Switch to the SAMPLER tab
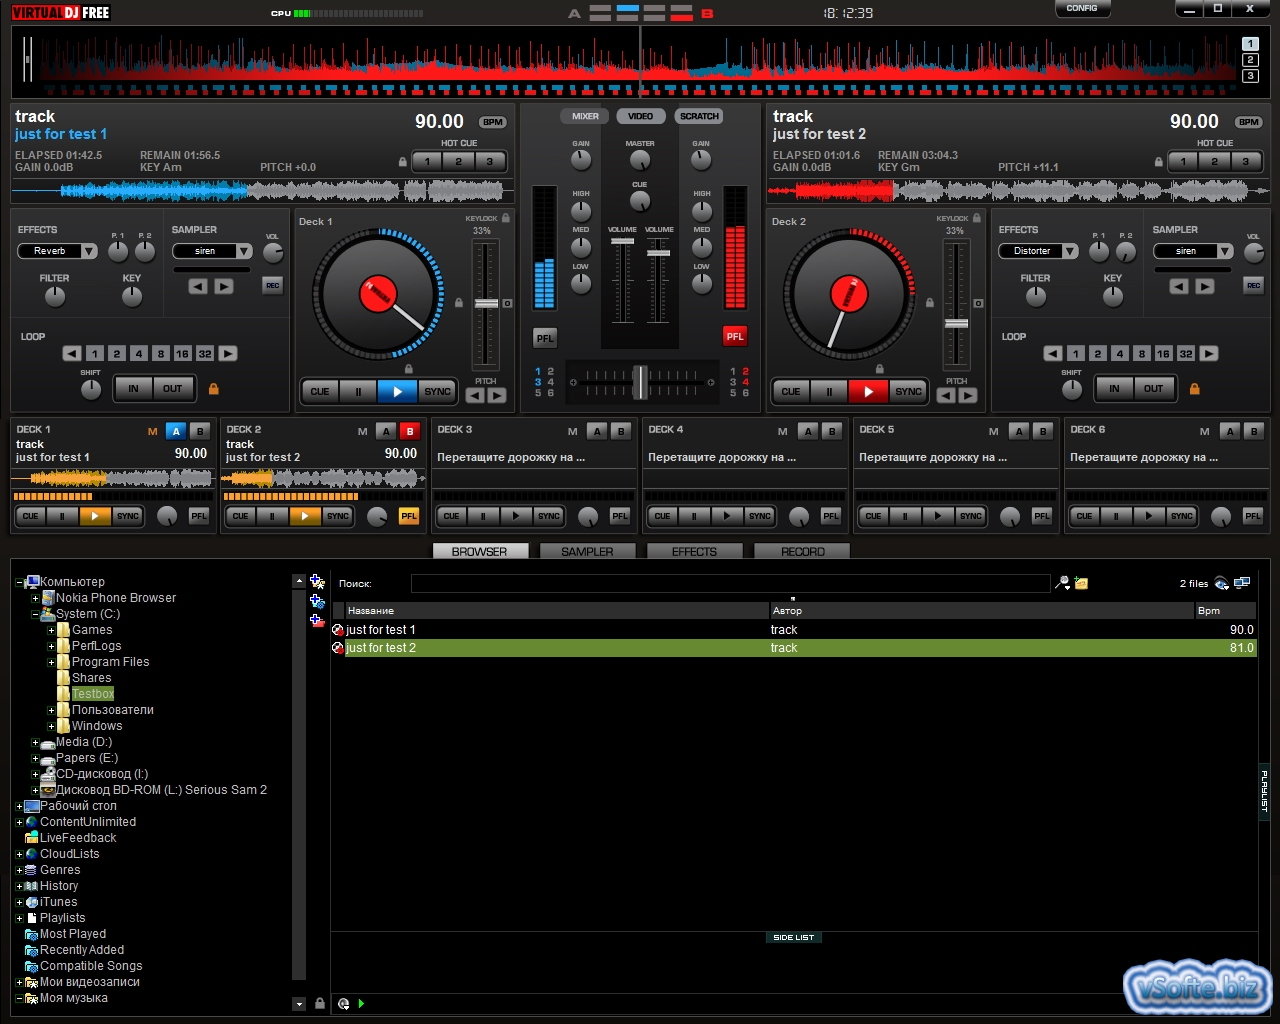Image resolution: width=1280 pixels, height=1024 pixels. [x=587, y=551]
